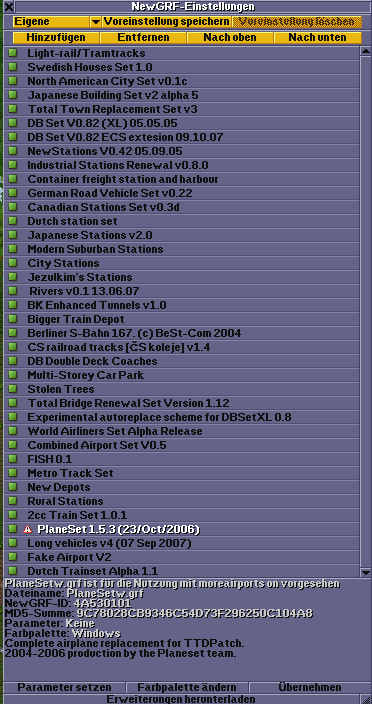Click green square beside Canadian Stations Set
The width and height of the screenshot is (372, 704).
[x=13, y=207]
